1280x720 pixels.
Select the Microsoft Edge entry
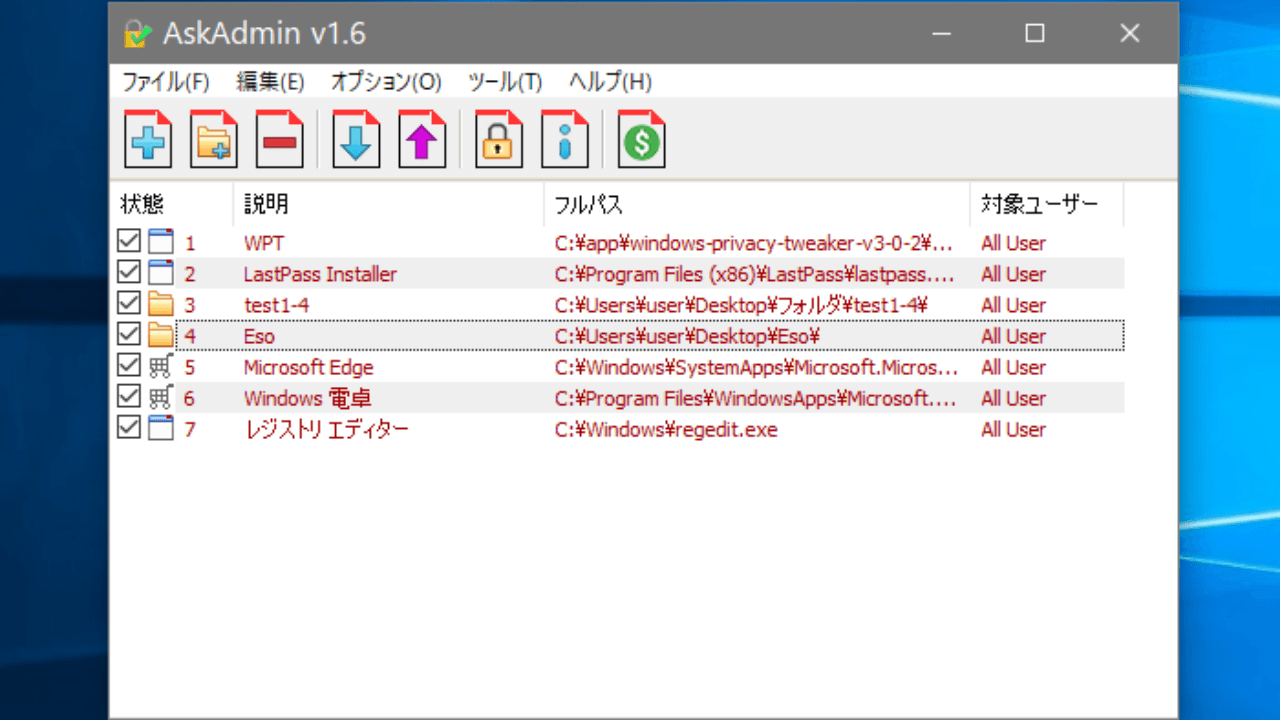coord(308,367)
